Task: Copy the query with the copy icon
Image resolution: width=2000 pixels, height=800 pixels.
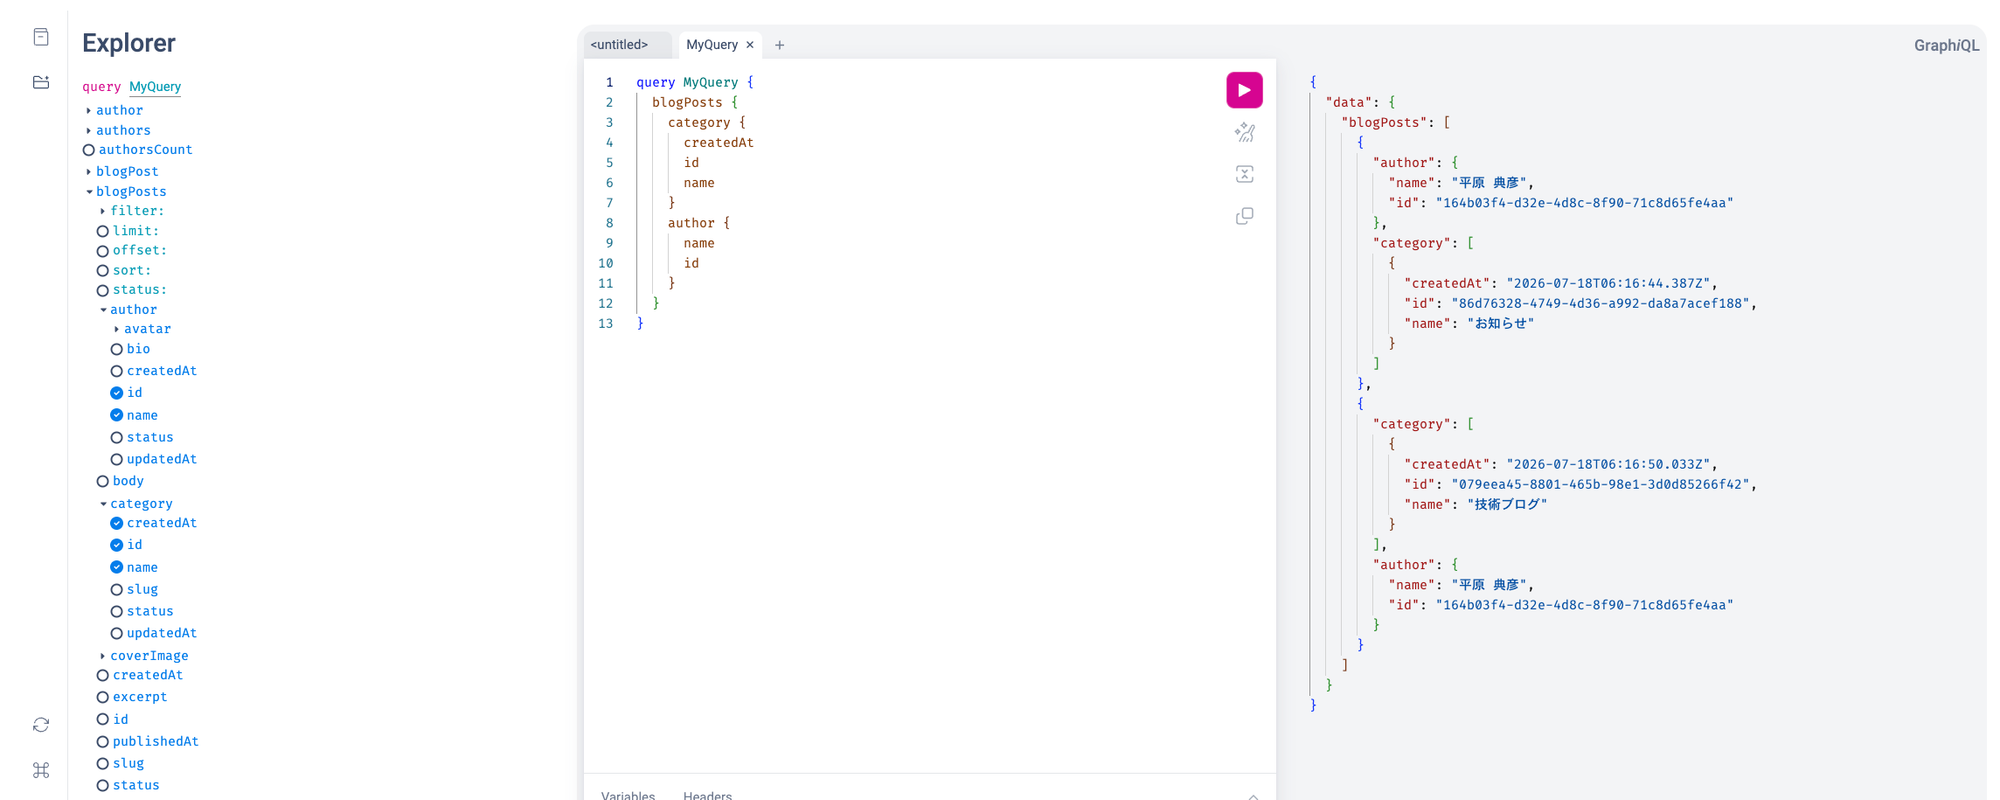Action: pyautogui.click(x=1244, y=216)
